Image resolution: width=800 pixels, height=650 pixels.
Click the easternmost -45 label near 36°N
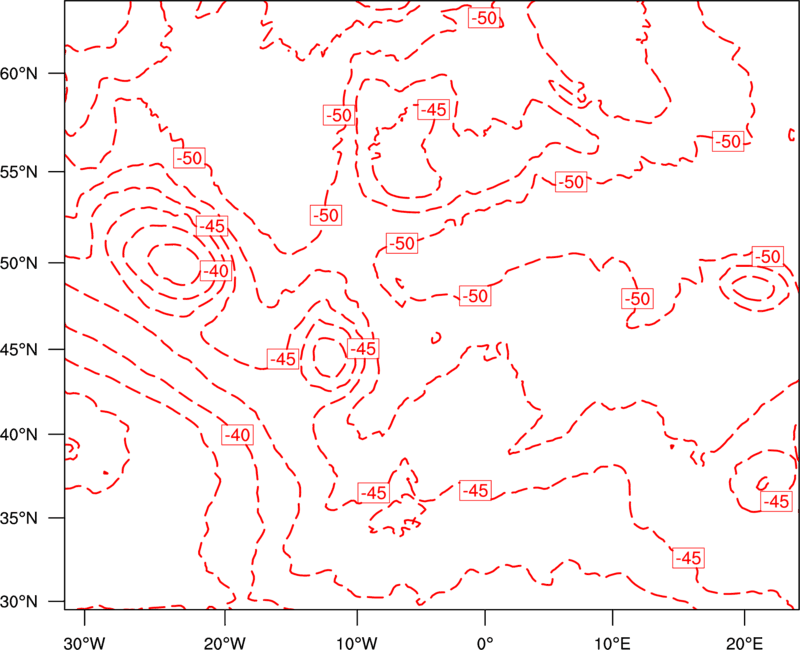click(777, 501)
